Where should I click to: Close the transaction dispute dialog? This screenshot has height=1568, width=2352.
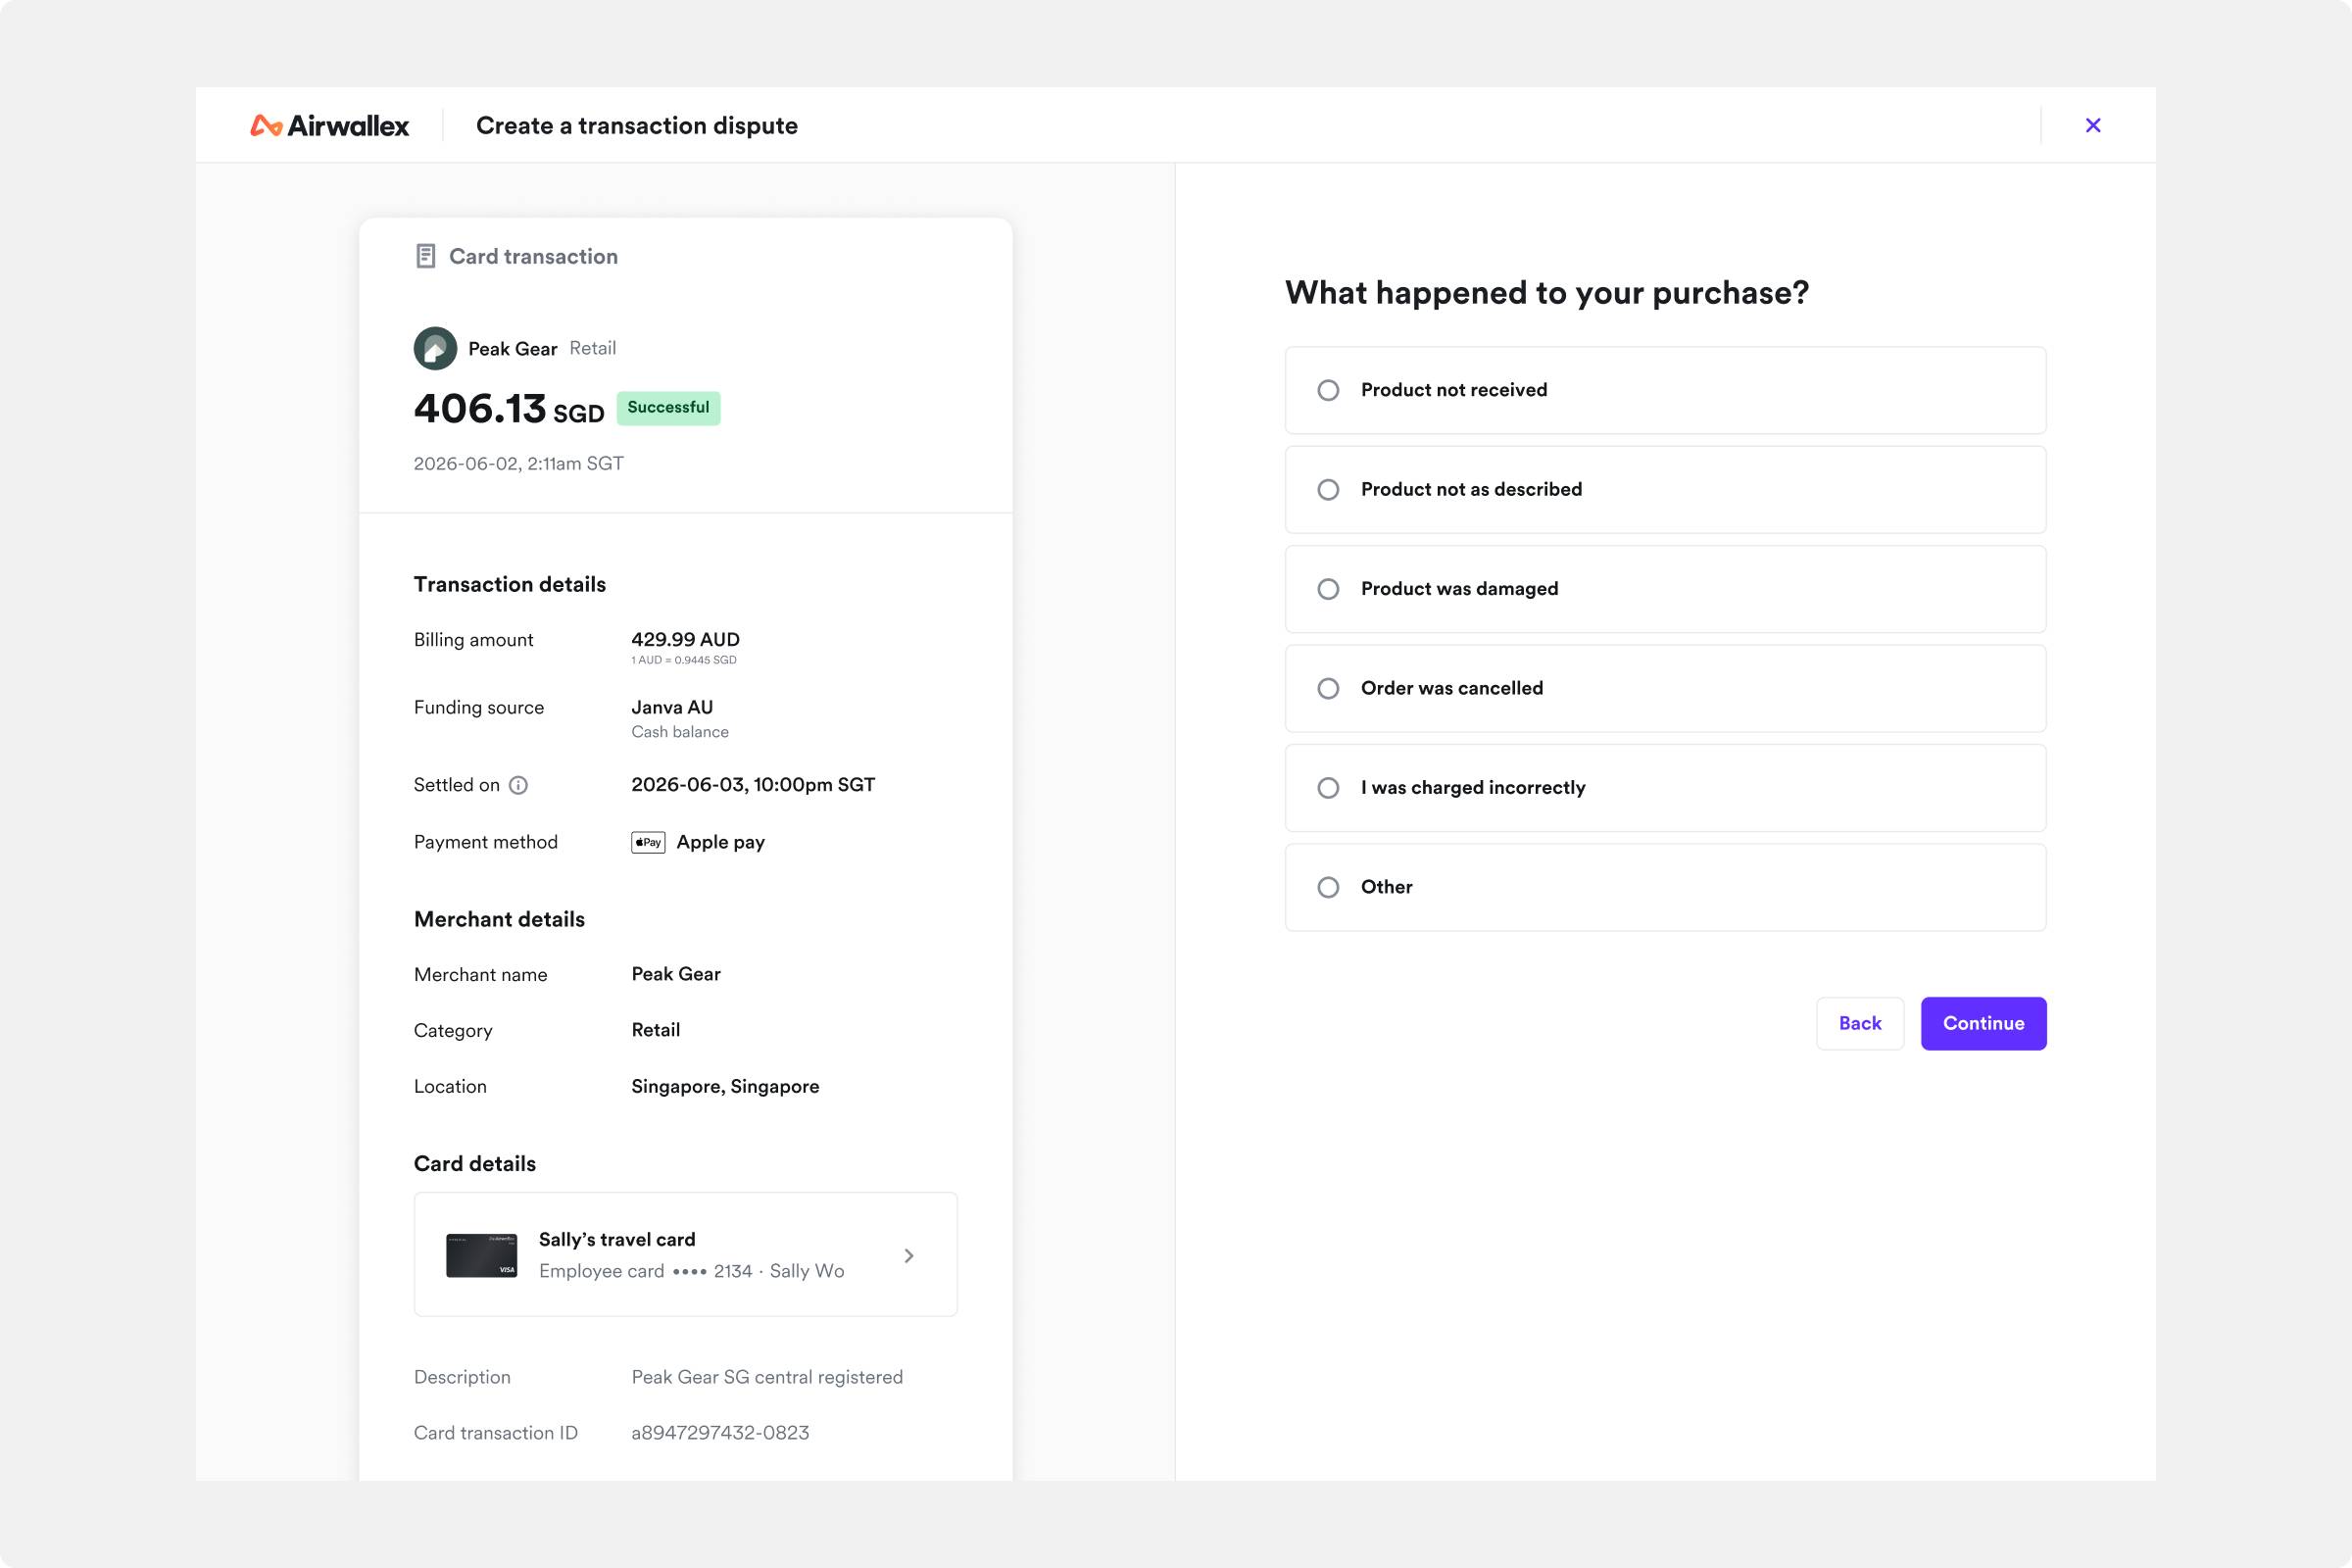[x=2093, y=125]
